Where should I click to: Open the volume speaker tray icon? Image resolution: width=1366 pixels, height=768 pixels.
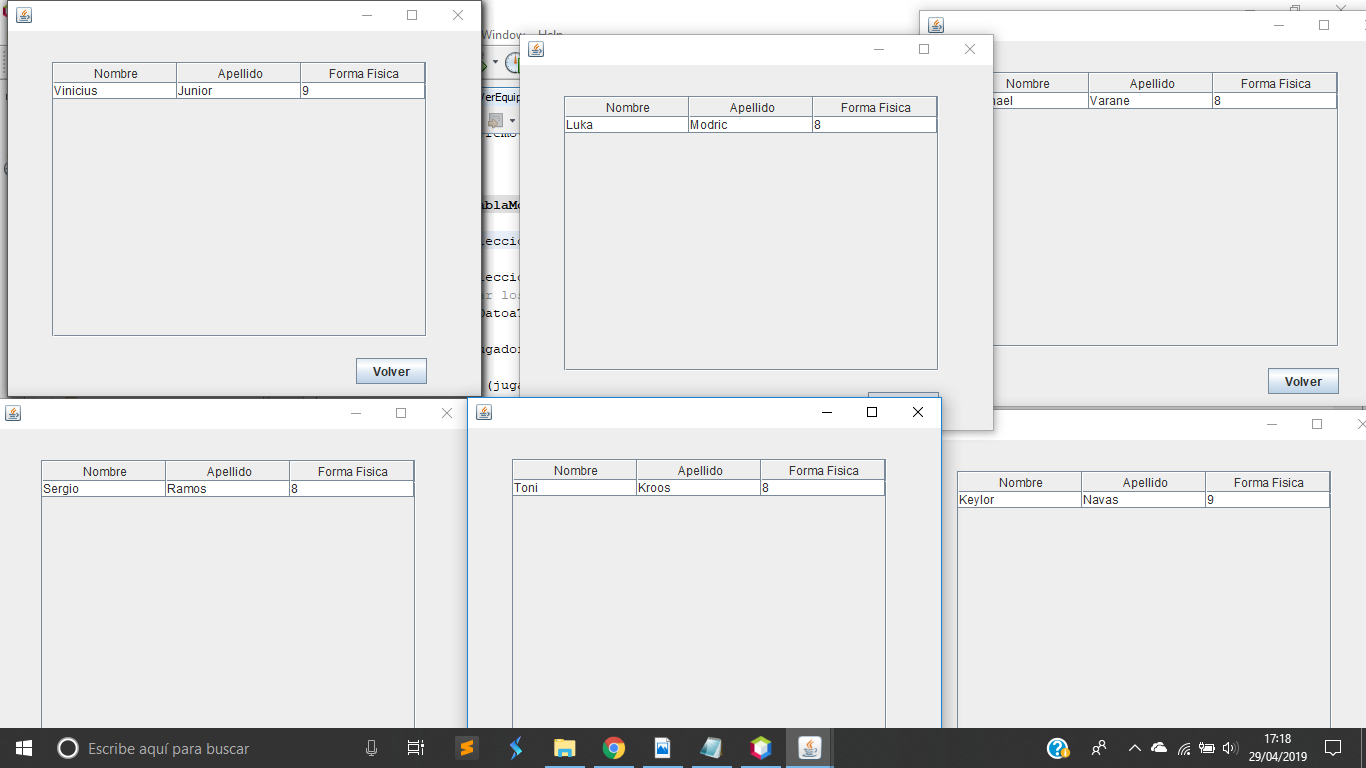[x=1230, y=748]
